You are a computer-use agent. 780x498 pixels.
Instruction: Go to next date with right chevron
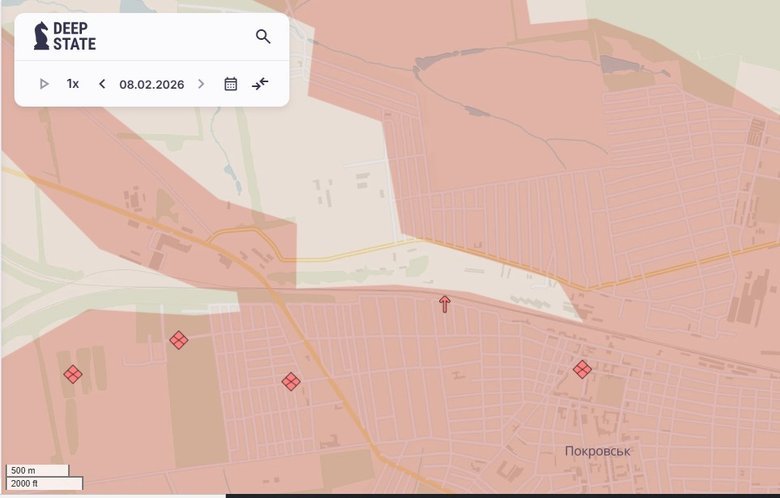(201, 84)
